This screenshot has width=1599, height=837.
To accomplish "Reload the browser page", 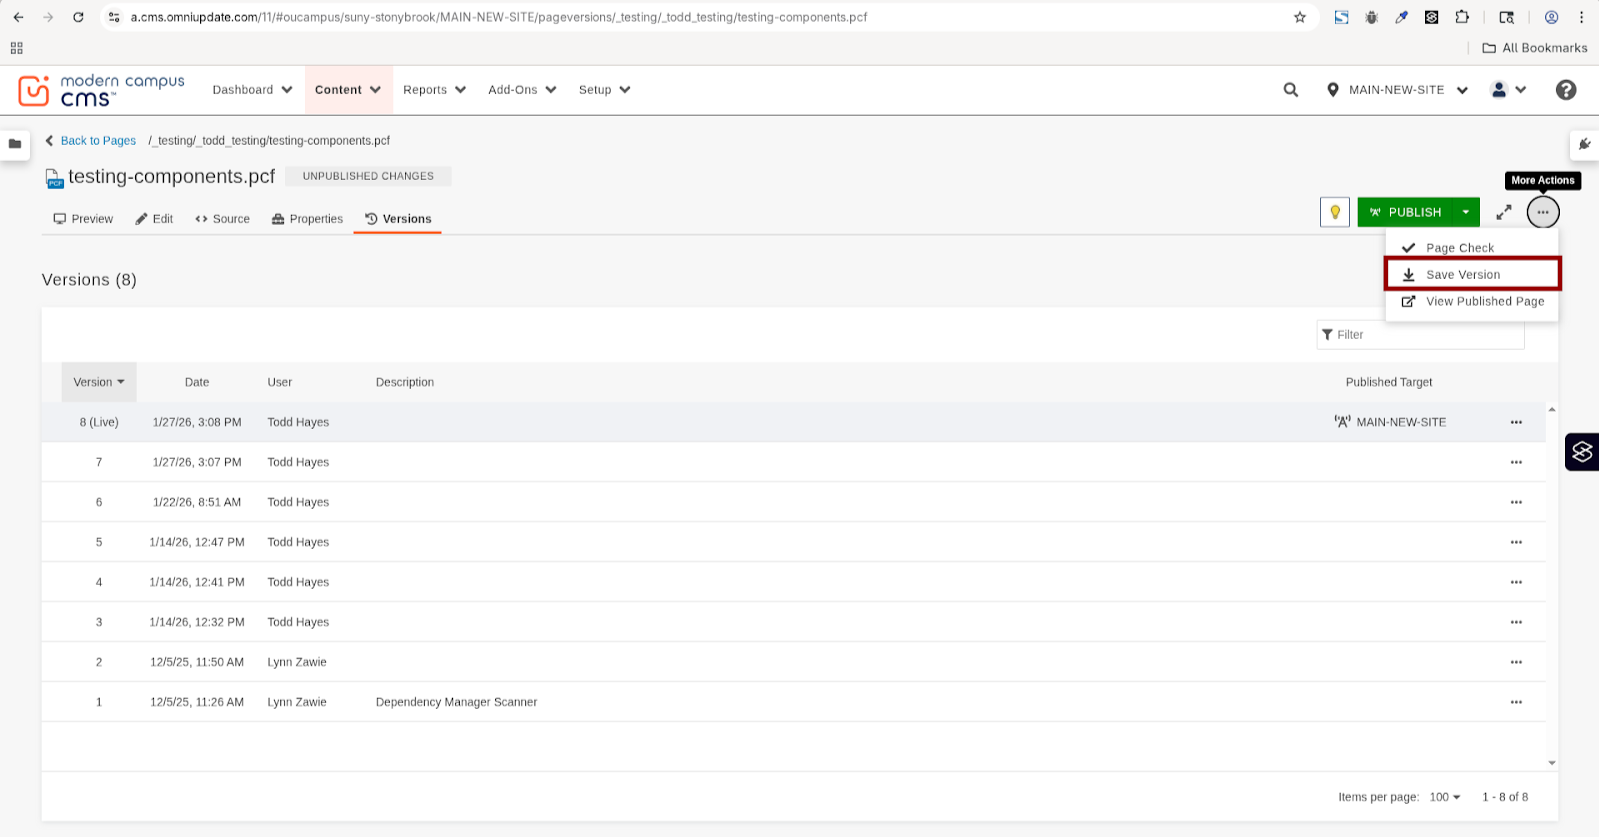I will (78, 17).
